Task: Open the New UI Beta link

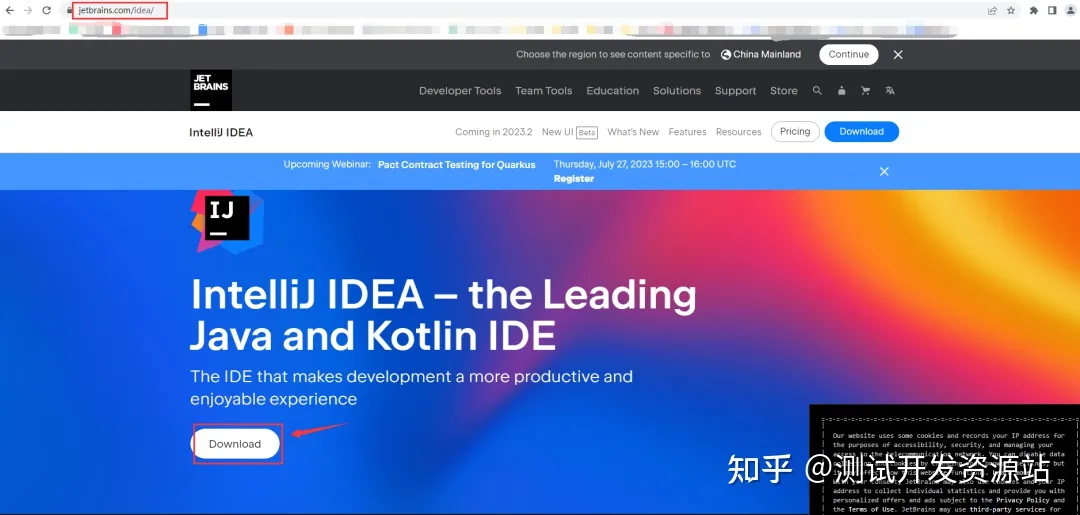Action: [x=570, y=132]
